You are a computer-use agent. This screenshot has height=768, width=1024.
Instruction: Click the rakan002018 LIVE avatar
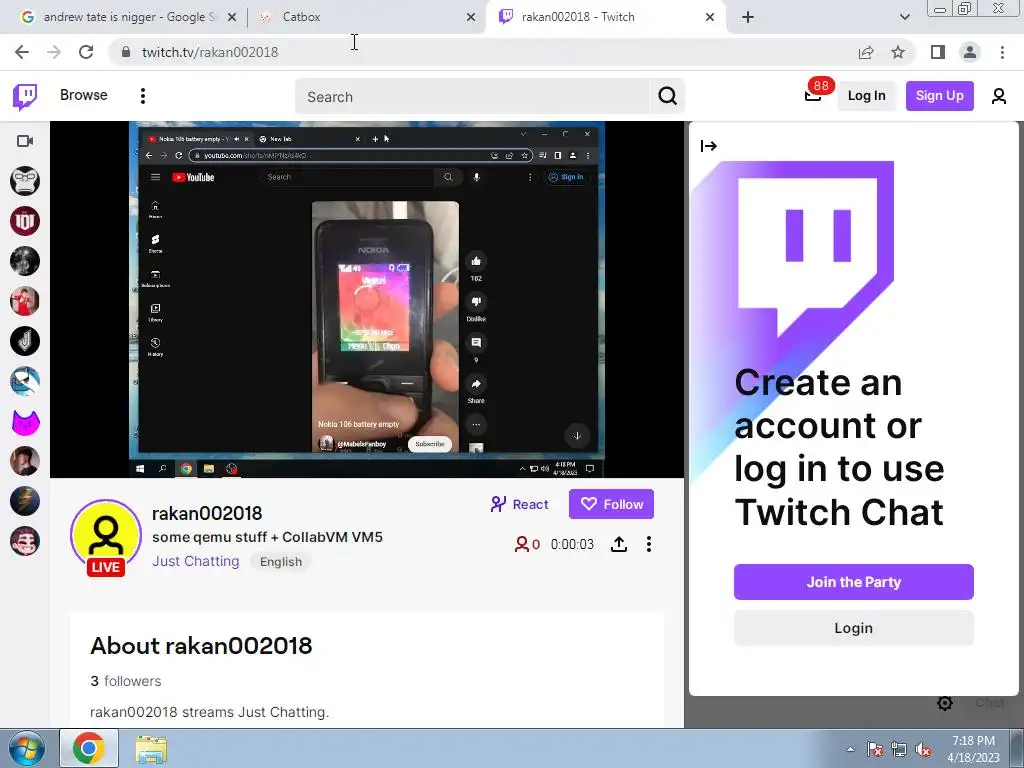tap(106, 537)
